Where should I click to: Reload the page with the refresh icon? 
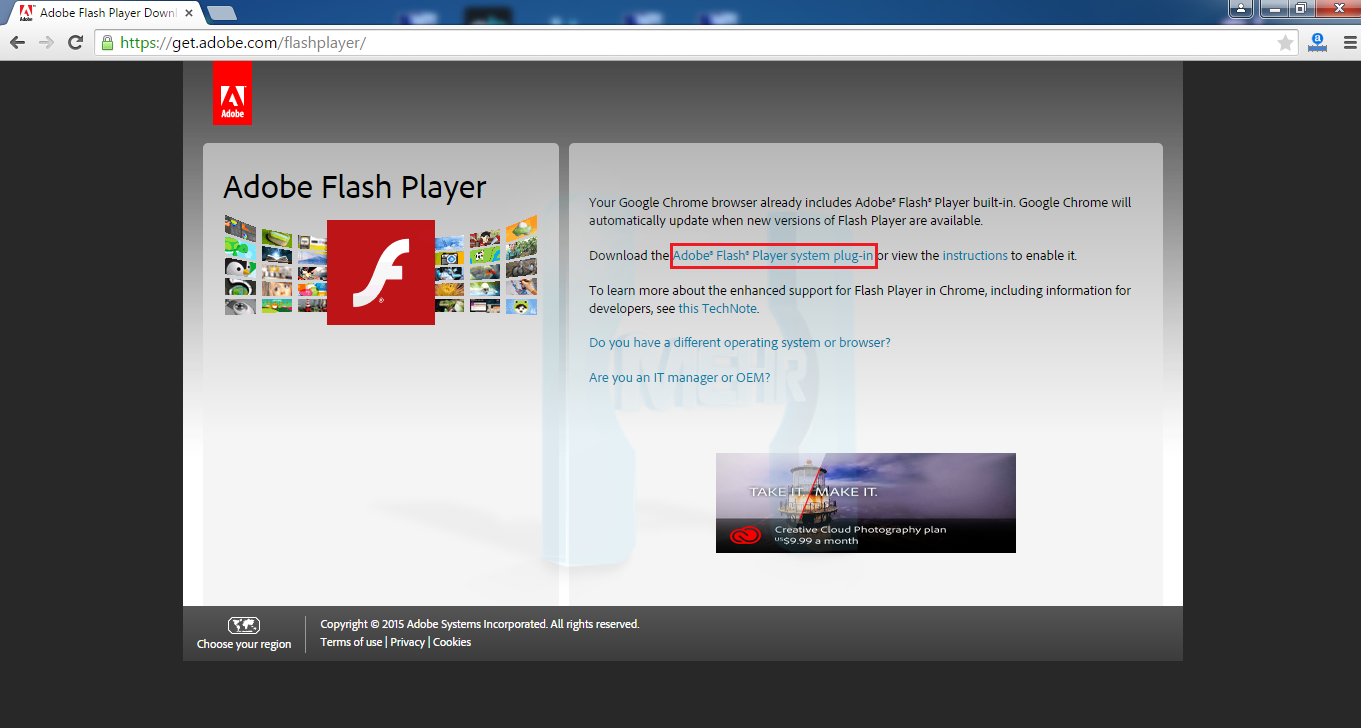tap(75, 42)
